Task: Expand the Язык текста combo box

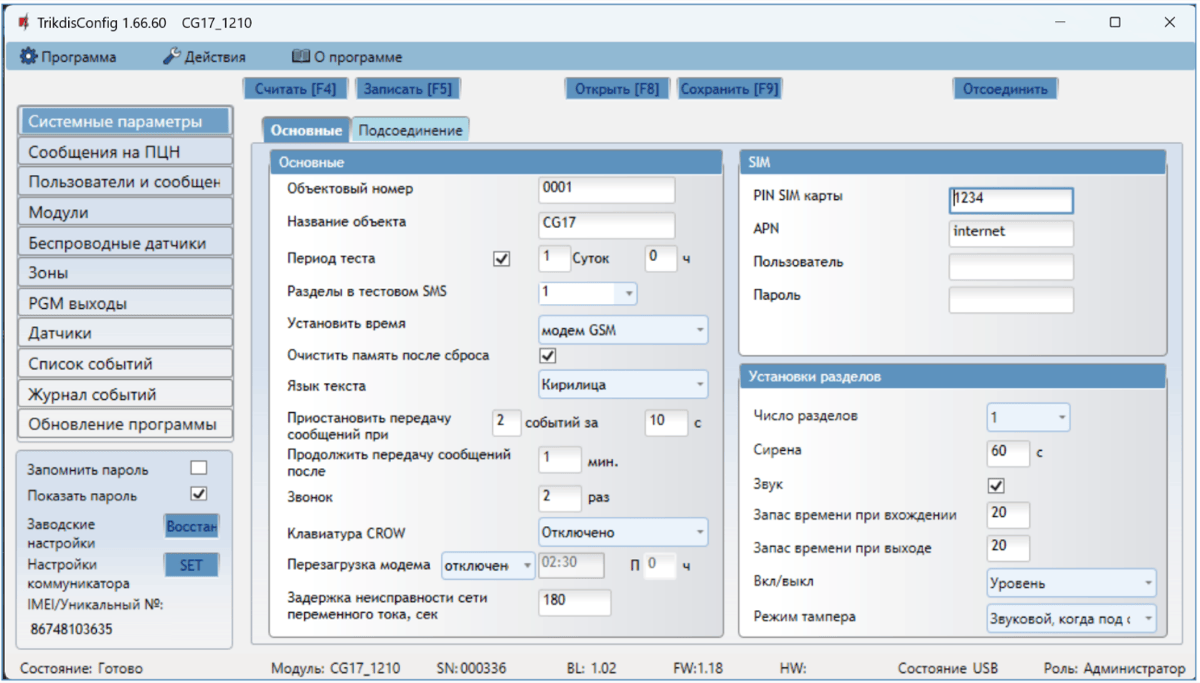Action: (x=622, y=384)
